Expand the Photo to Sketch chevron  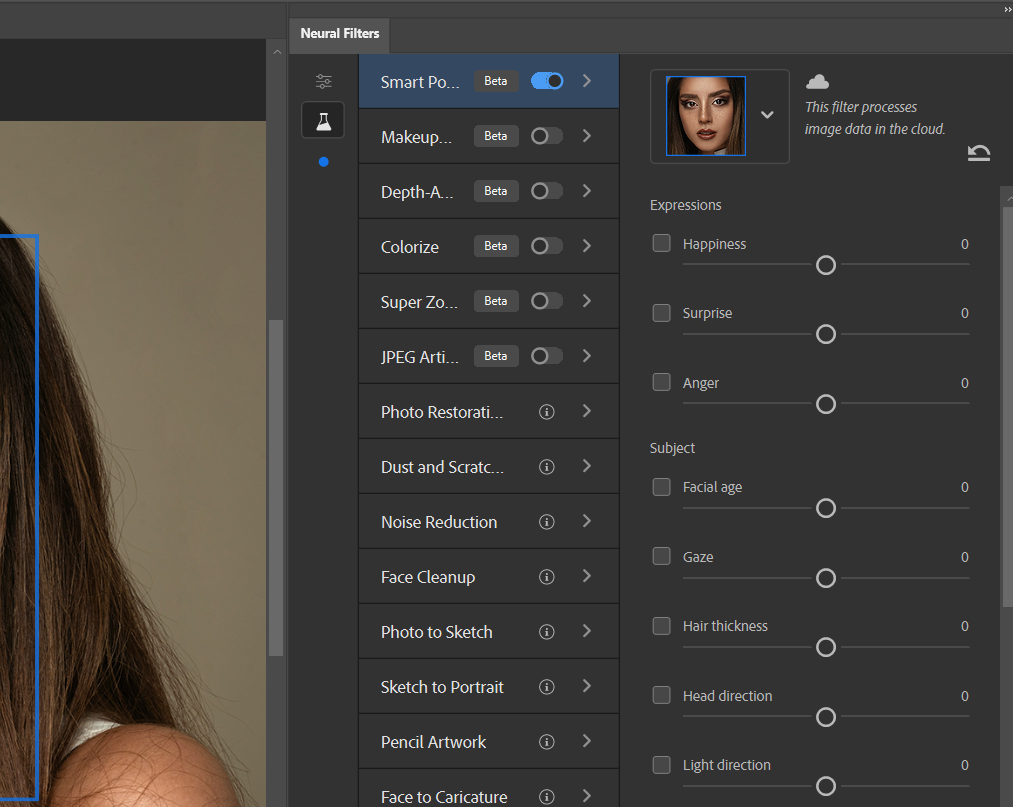[x=587, y=631]
